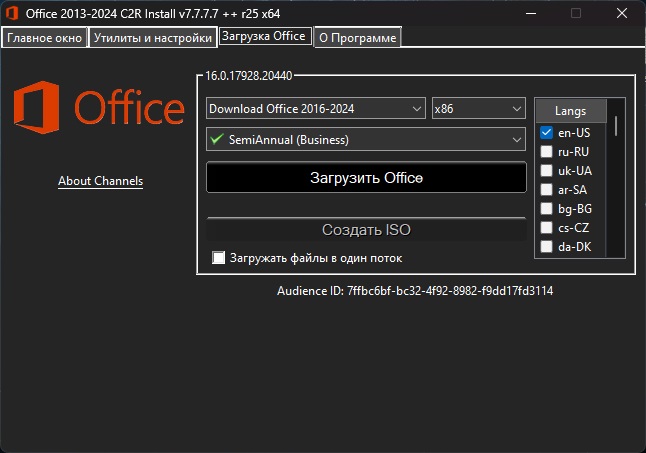The height and width of the screenshot is (453, 646).
Task: Click the Office app icon in title bar
Action: point(12,14)
